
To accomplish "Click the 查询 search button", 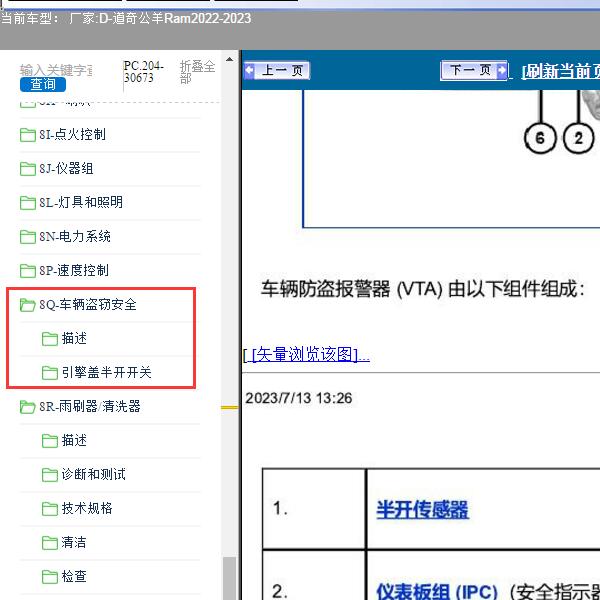I will [43, 84].
